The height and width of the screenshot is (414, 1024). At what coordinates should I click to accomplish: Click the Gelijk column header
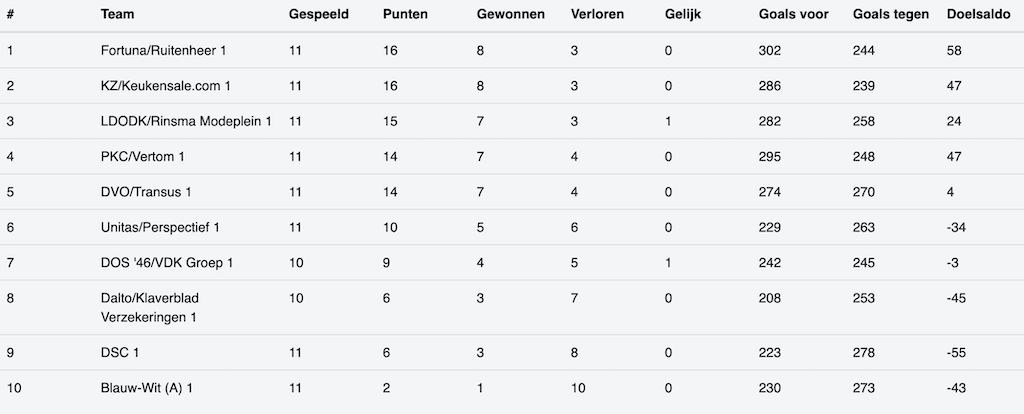coord(682,15)
